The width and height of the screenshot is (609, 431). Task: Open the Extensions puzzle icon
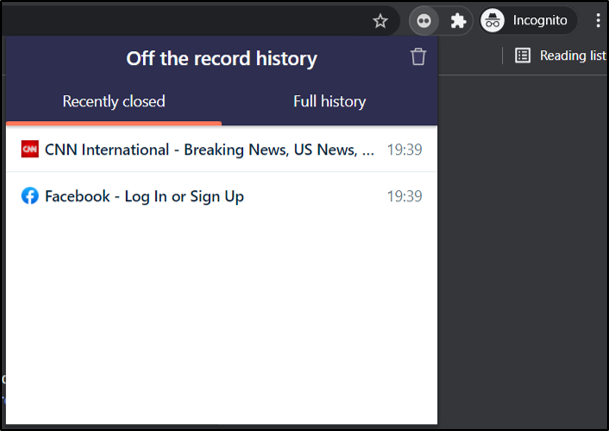(458, 20)
